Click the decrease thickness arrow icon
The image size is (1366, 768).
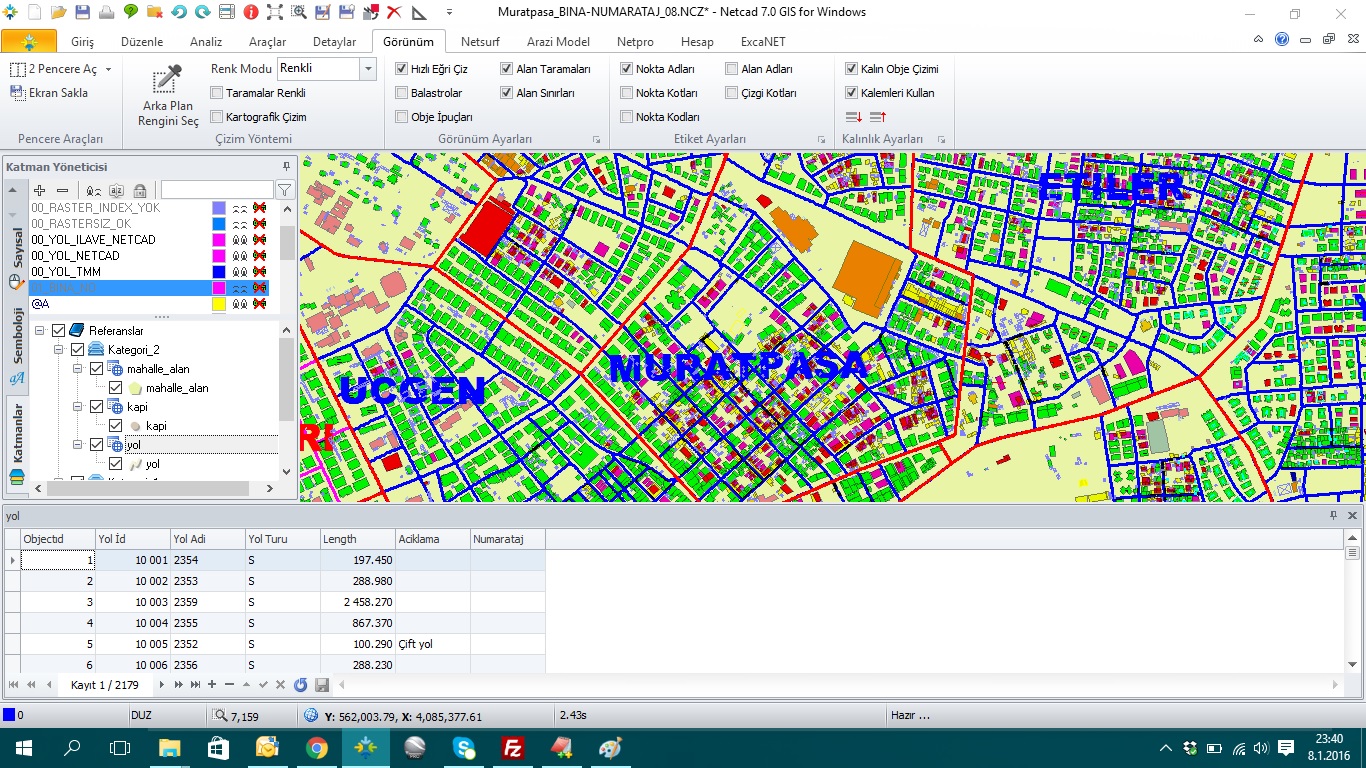pos(854,117)
